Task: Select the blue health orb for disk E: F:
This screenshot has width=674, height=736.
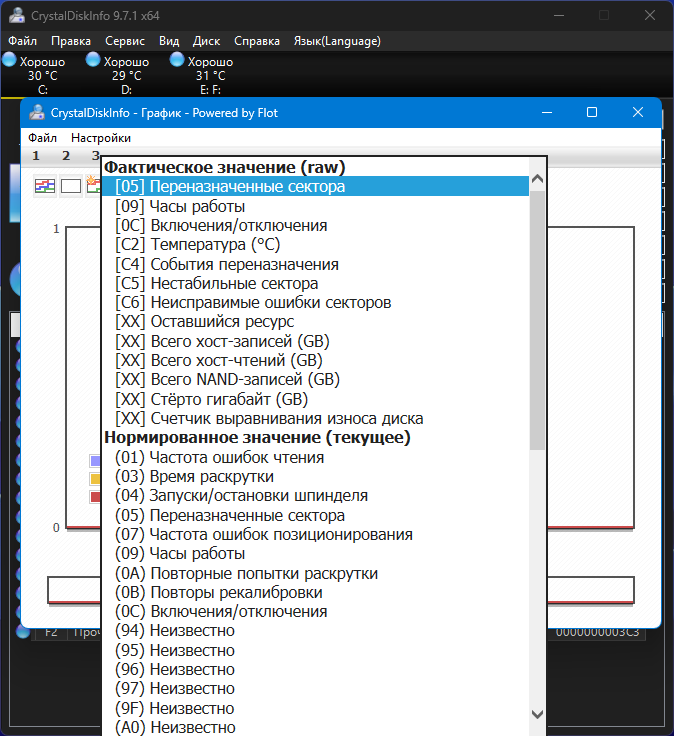Action: (177, 59)
